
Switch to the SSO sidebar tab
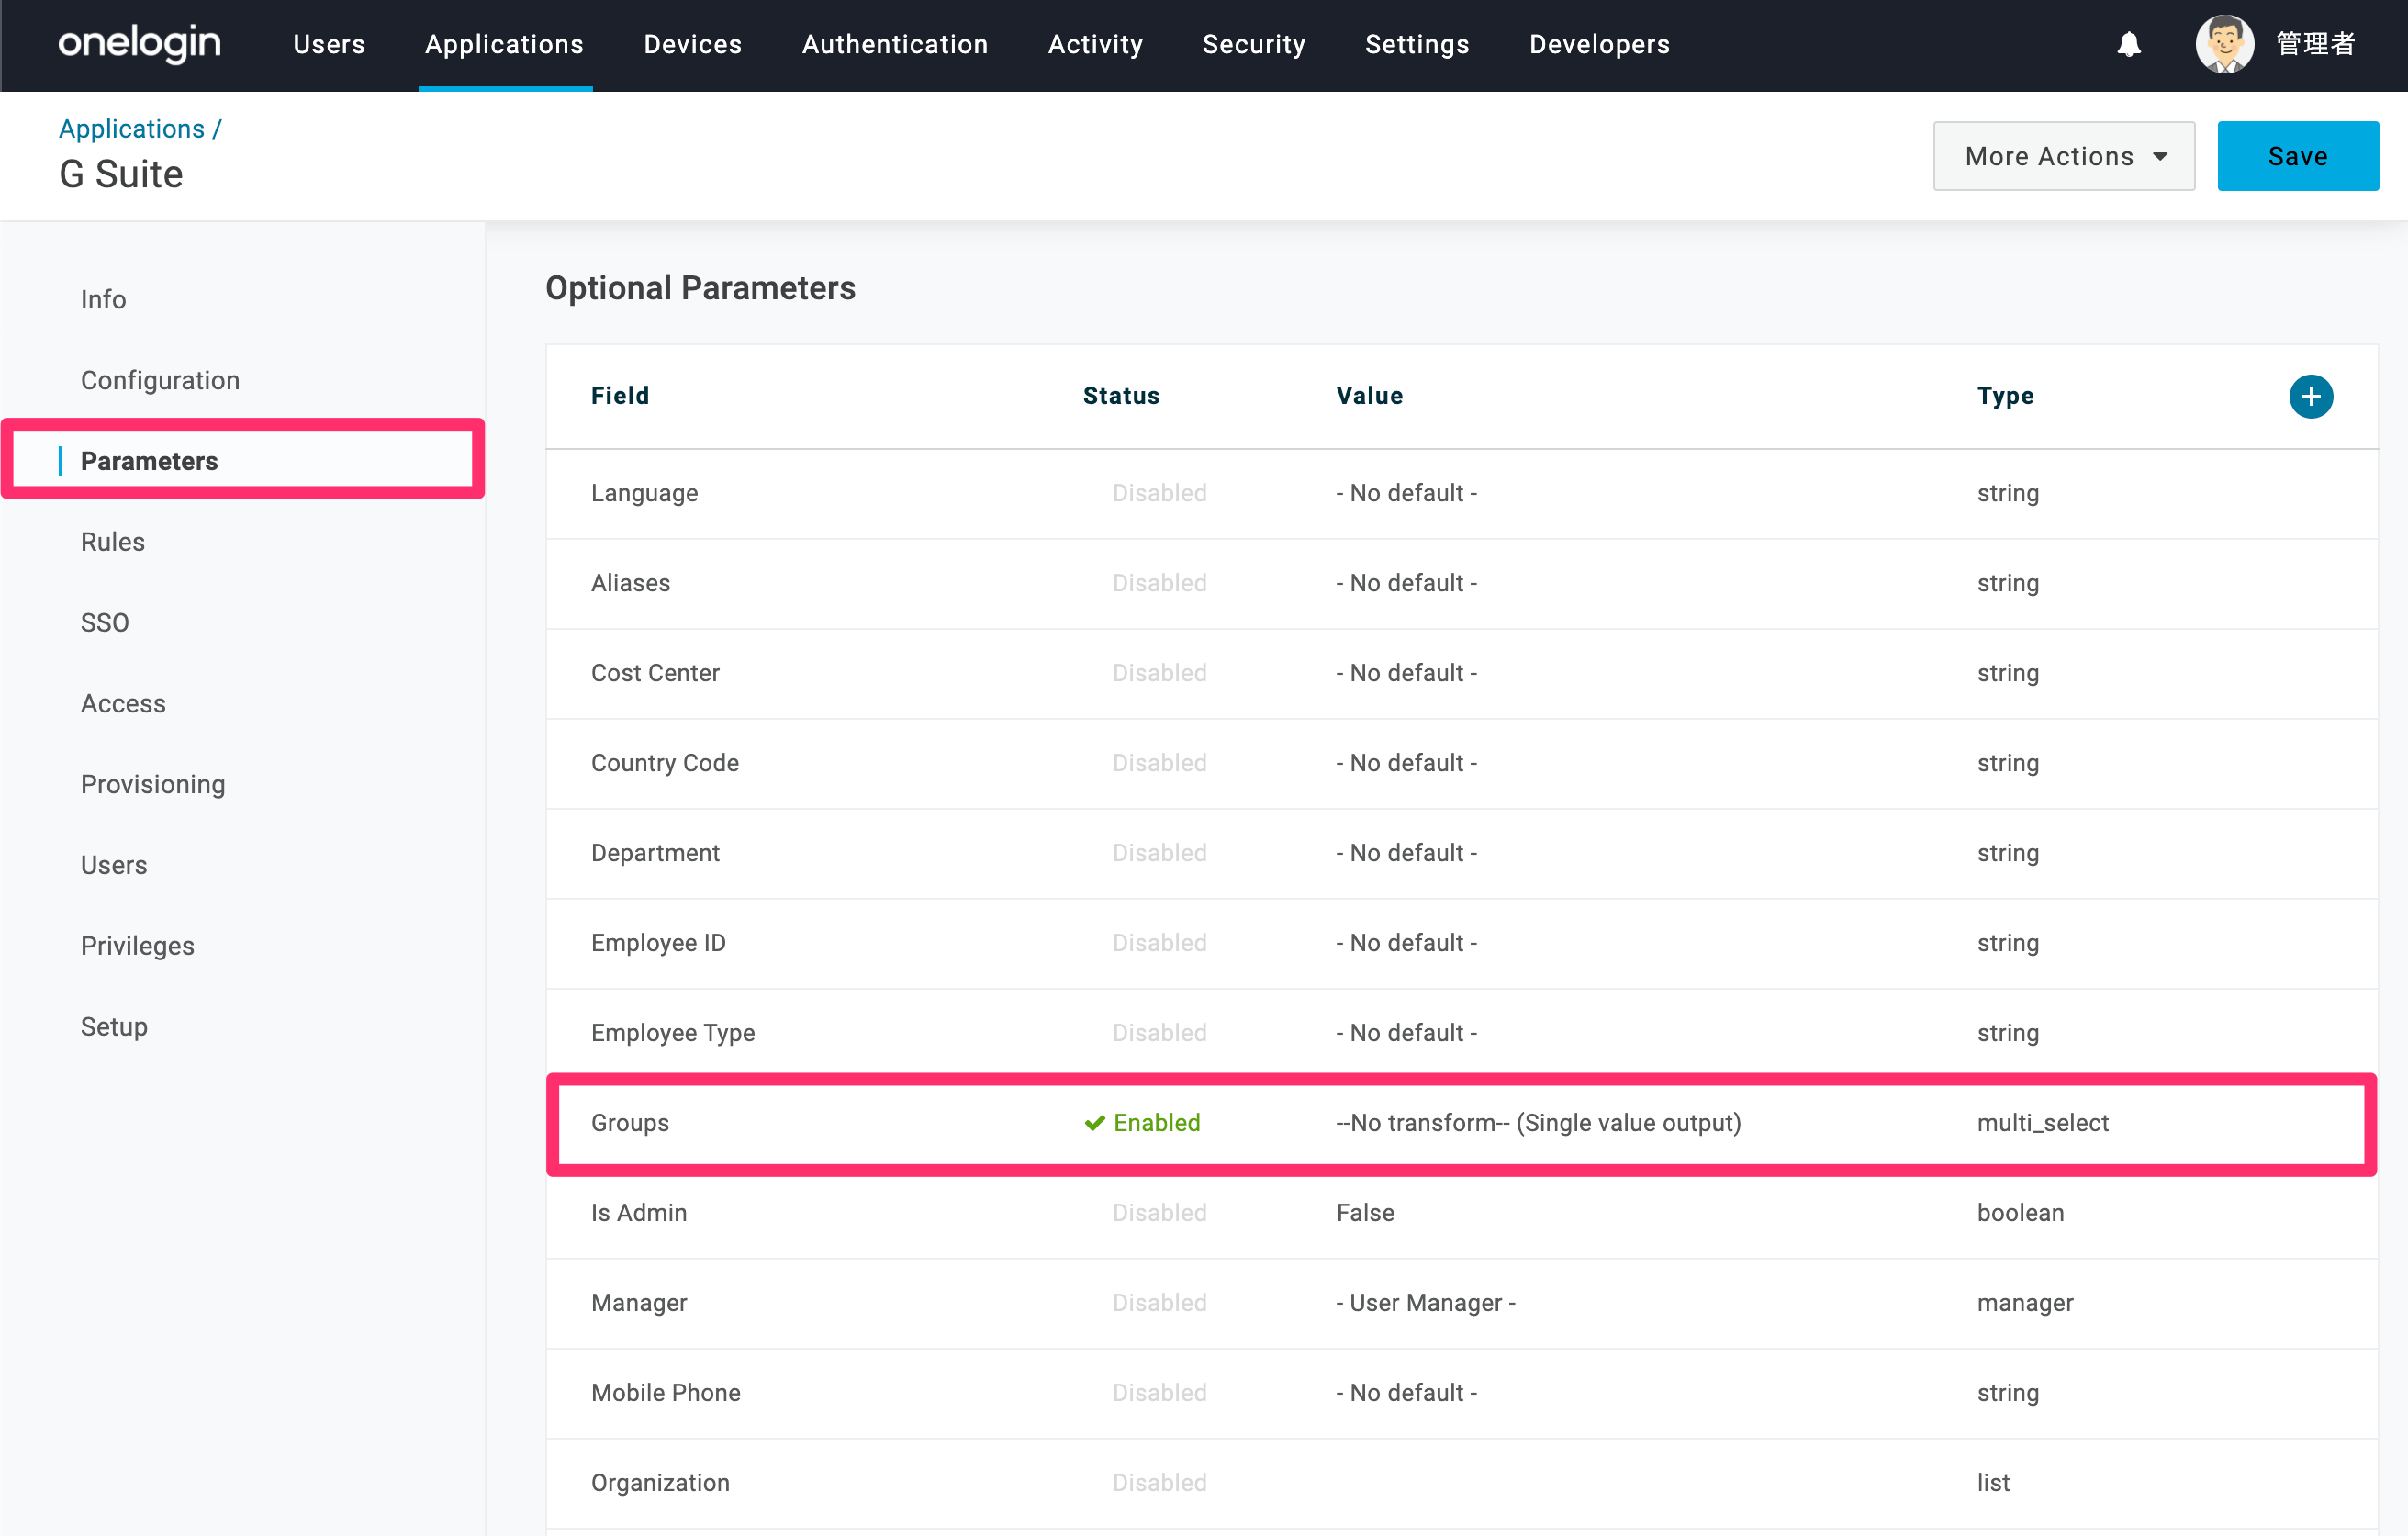coord(105,623)
